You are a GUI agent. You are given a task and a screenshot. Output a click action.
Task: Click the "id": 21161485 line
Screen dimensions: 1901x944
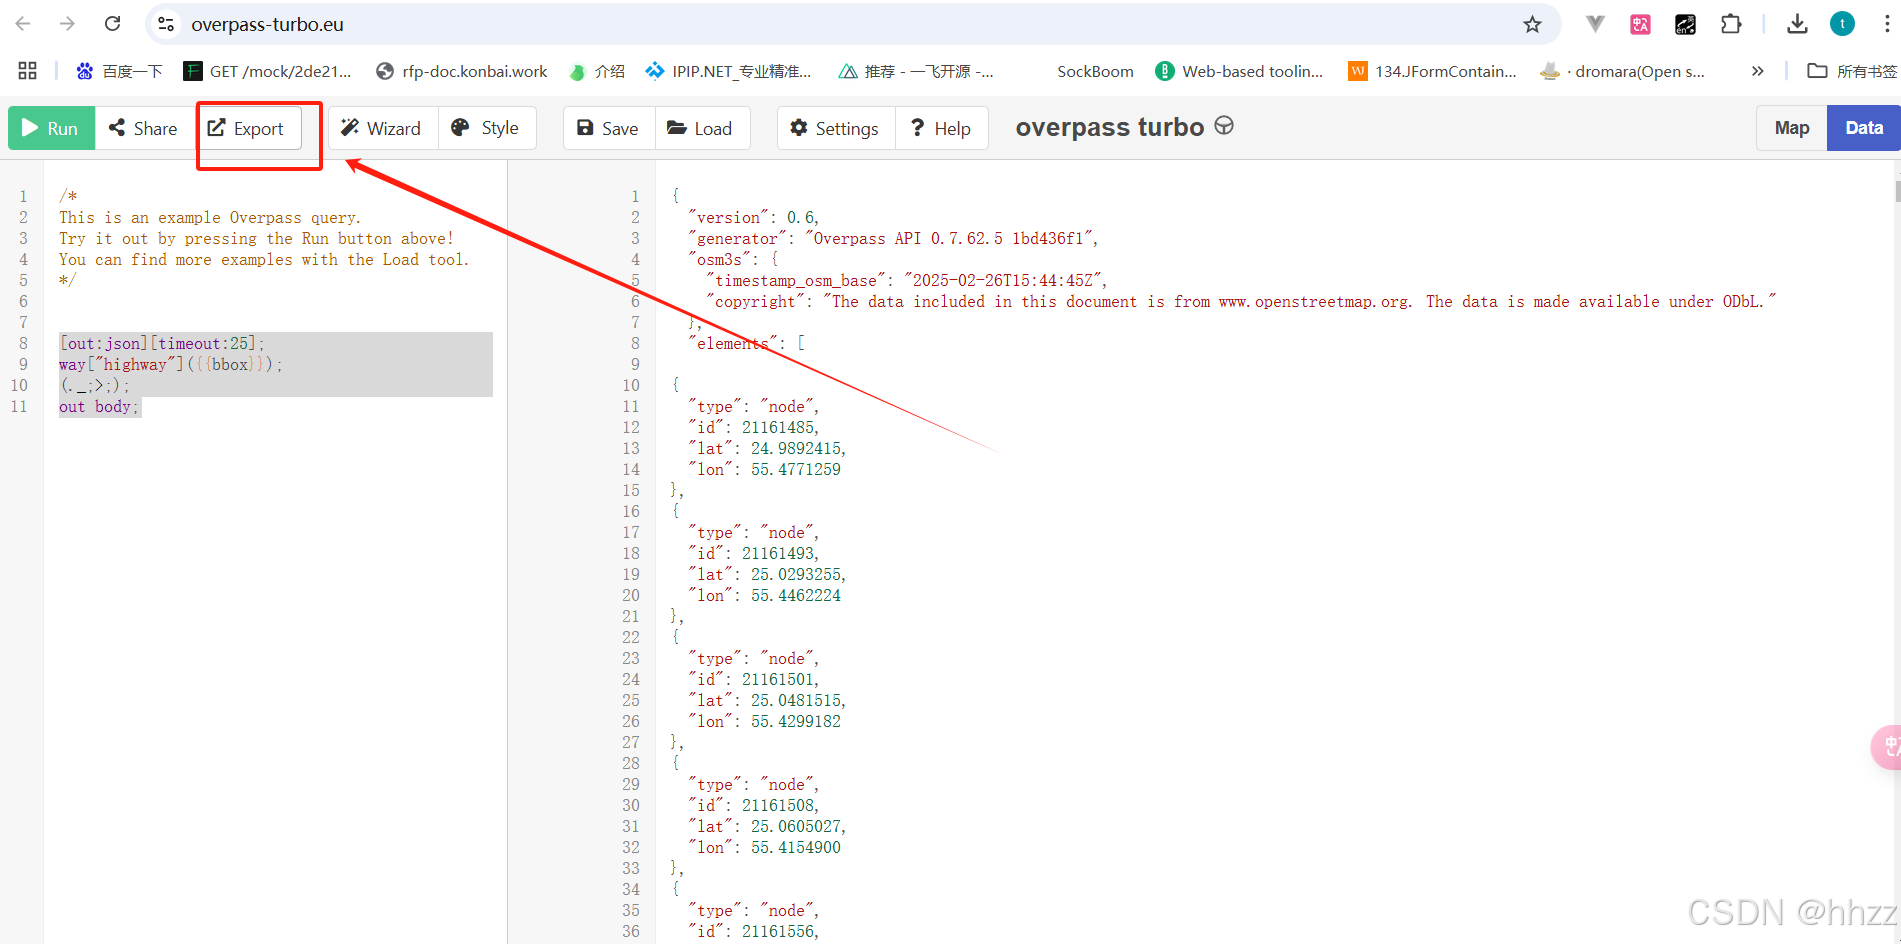pos(753,427)
